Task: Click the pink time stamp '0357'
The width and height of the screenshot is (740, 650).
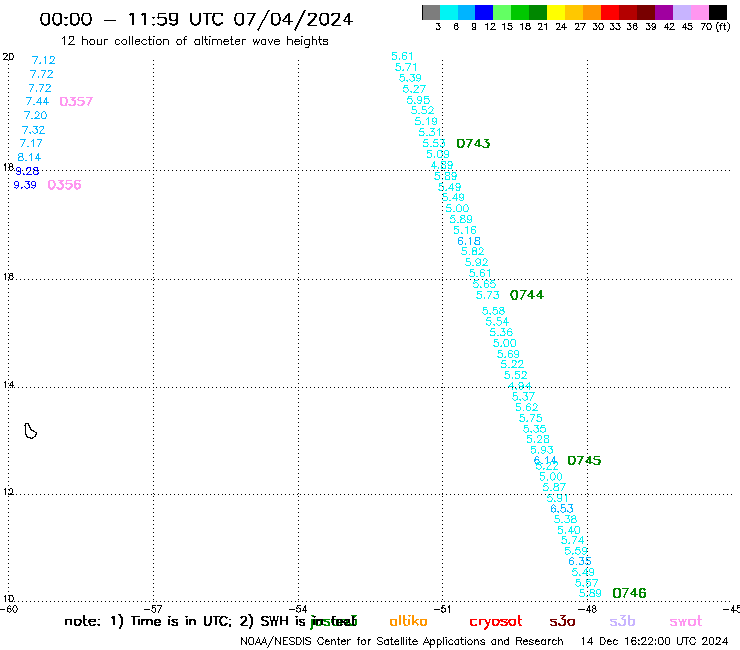Action: click(76, 101)
